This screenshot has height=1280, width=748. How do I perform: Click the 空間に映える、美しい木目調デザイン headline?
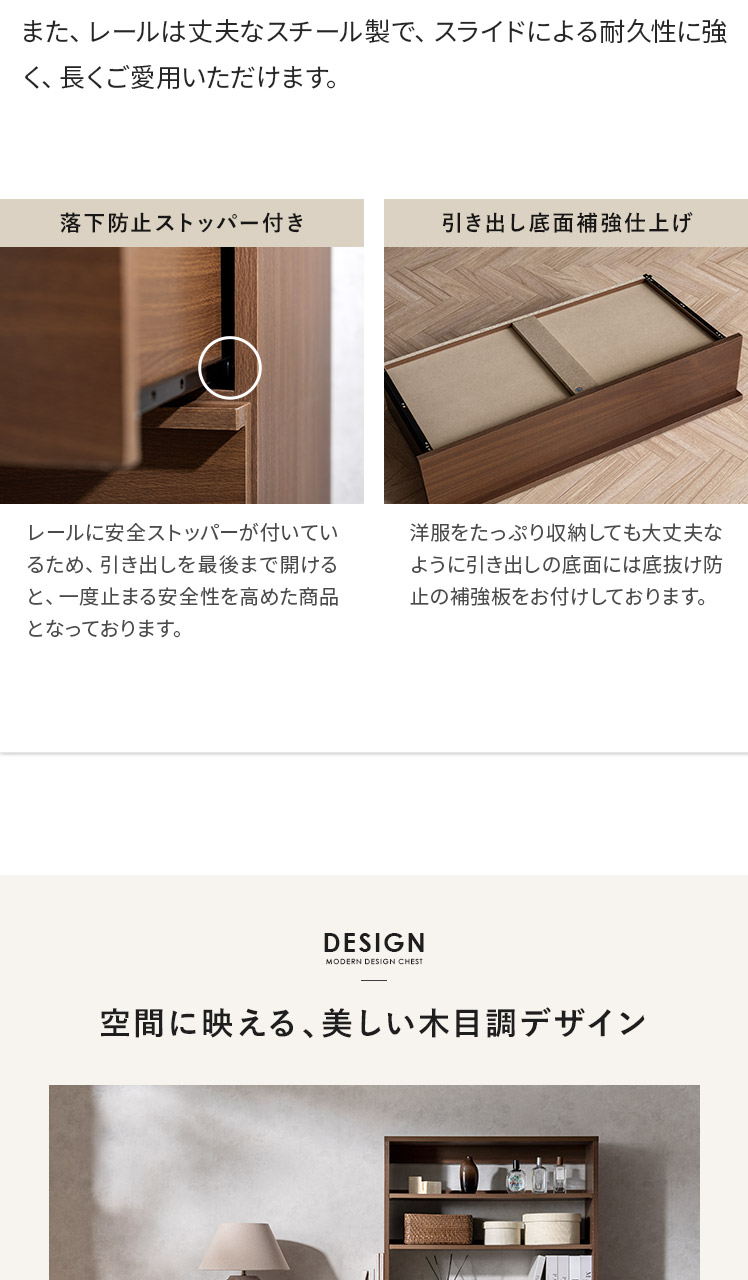tap(374, 1023)
